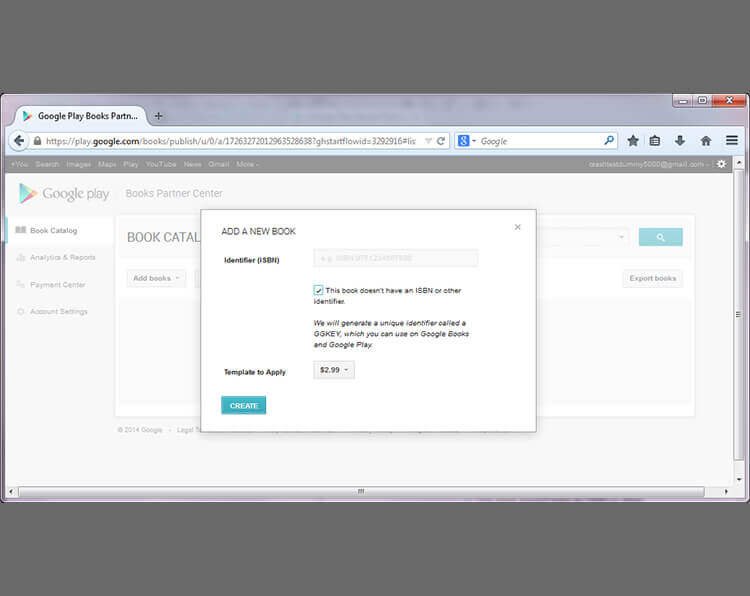Click the vertical scrollbar thumb

739,315
